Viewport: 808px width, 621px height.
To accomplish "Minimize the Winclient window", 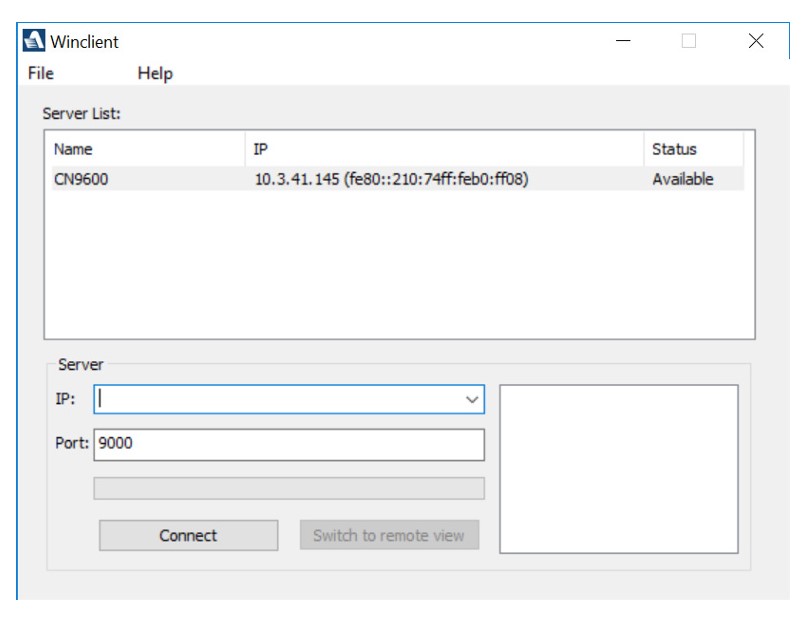I will [624, 41].
